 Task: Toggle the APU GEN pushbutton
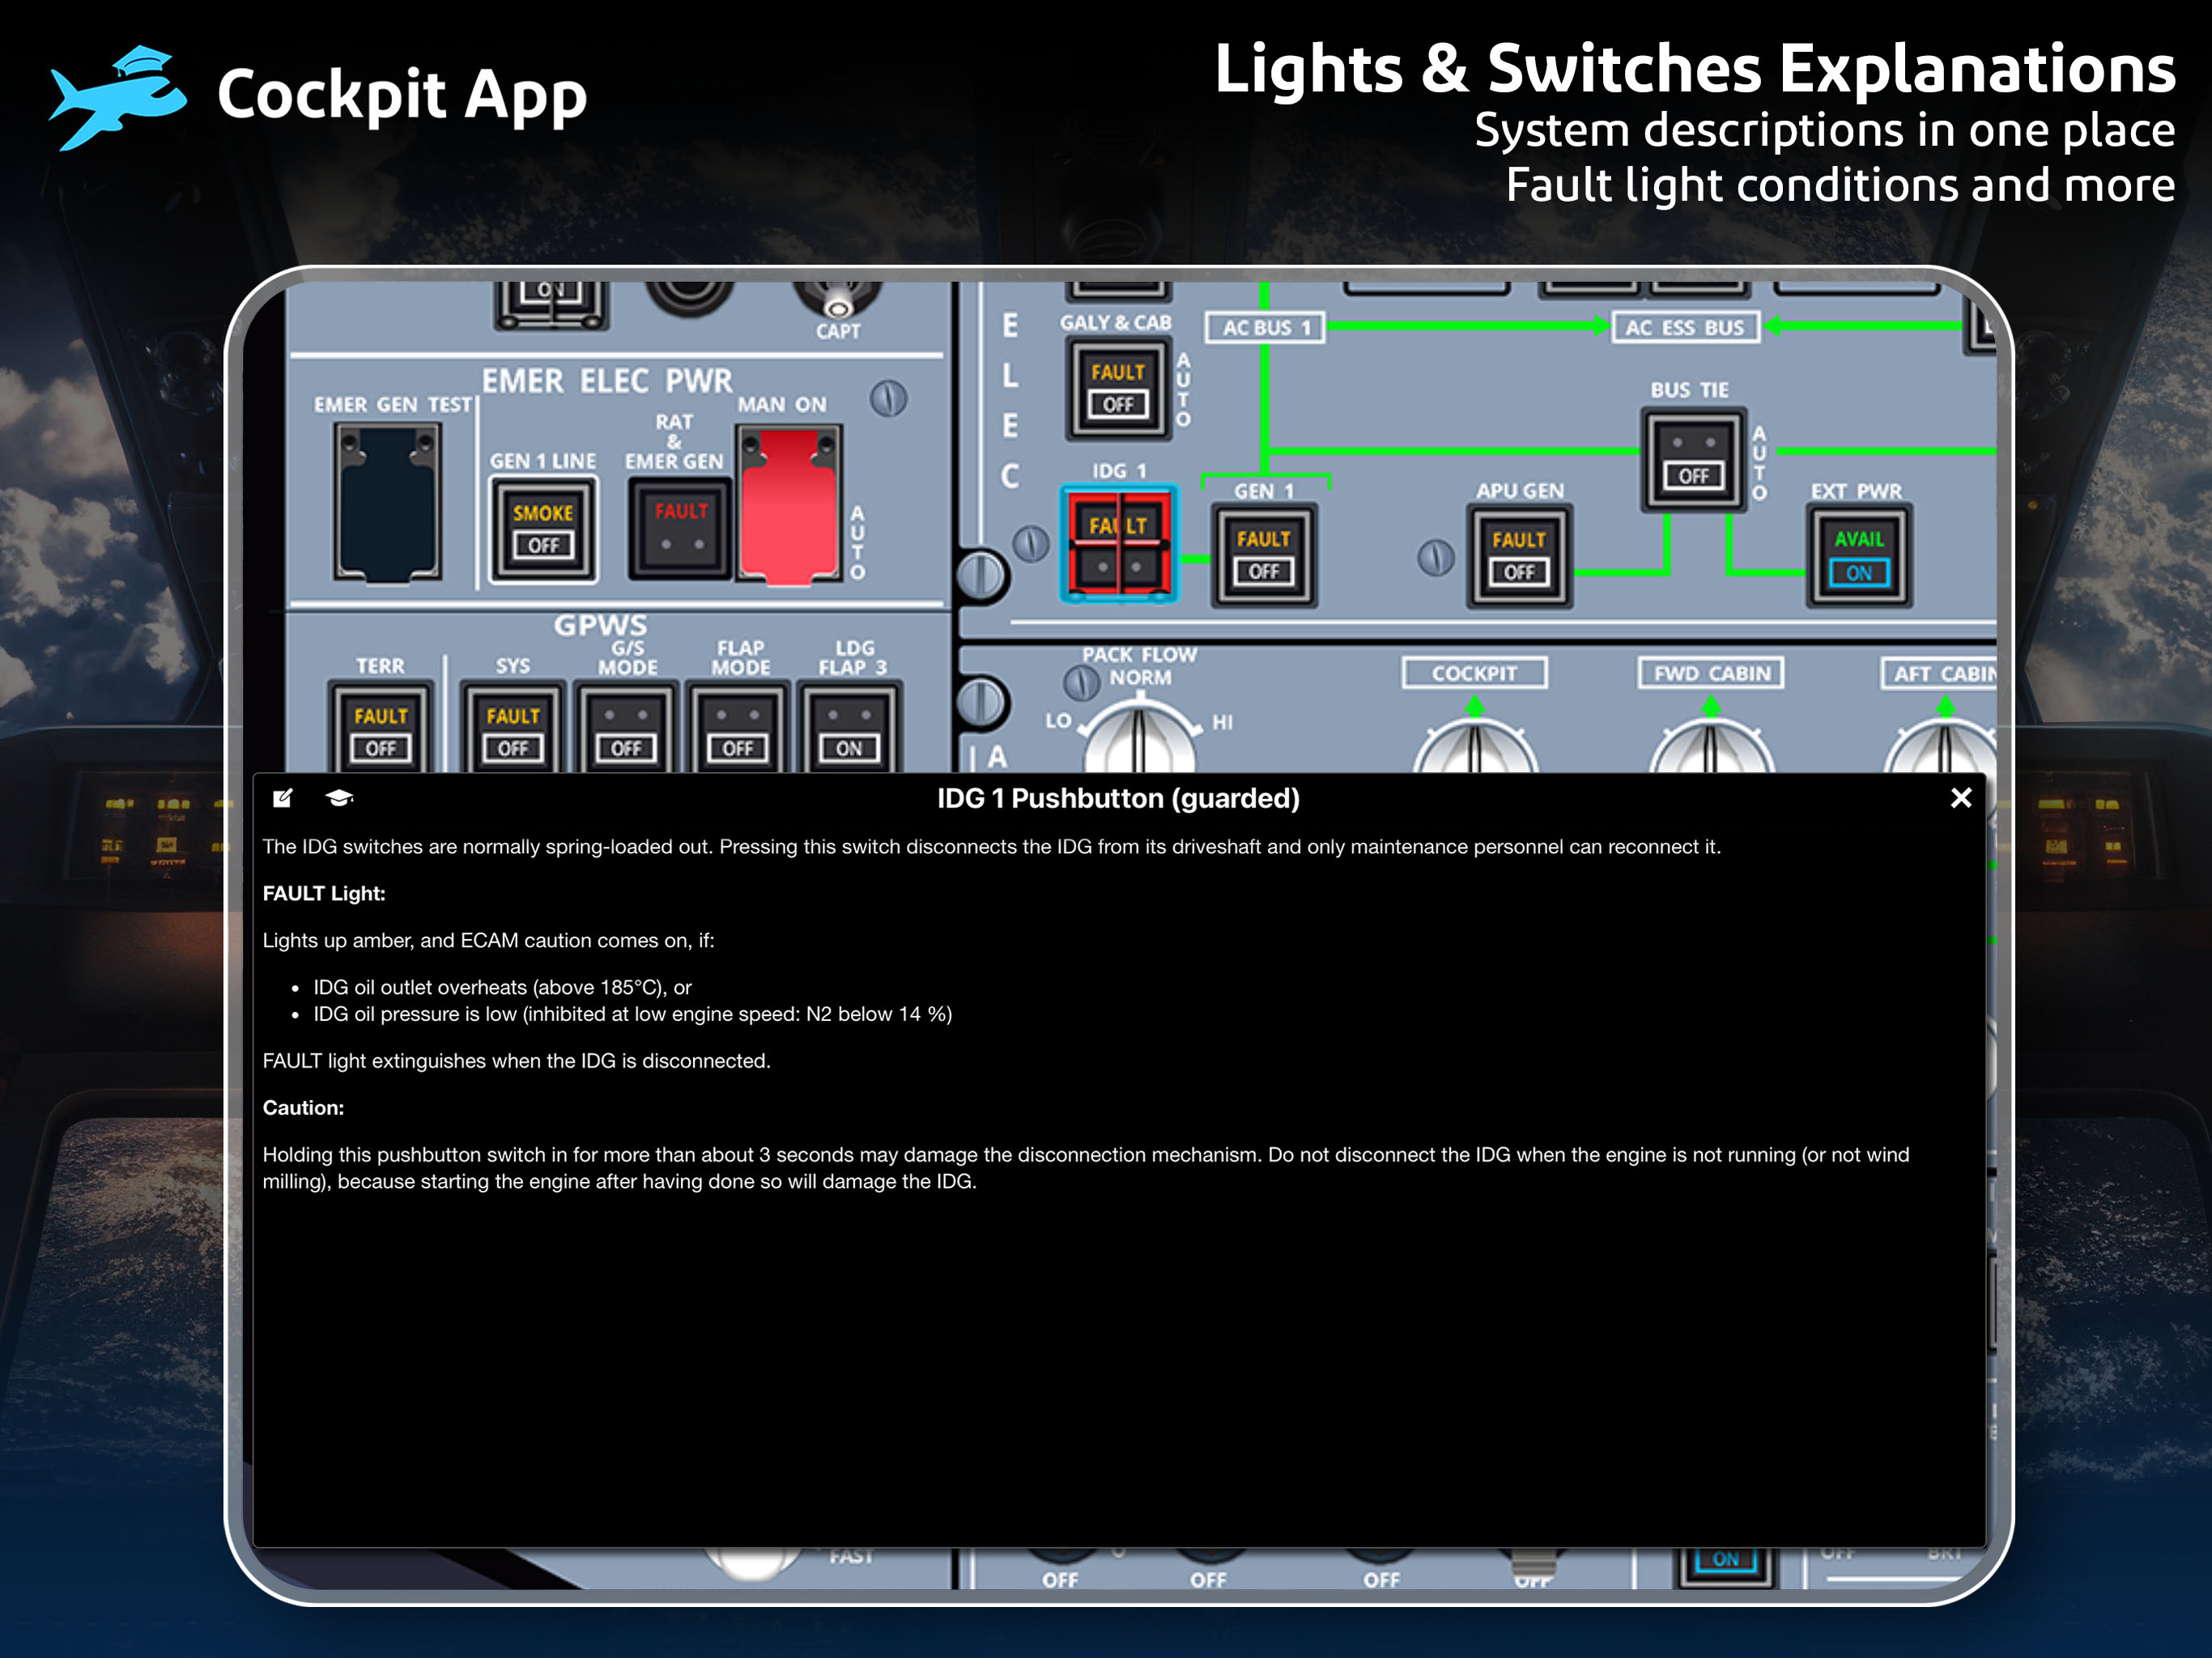[1518, 556]
